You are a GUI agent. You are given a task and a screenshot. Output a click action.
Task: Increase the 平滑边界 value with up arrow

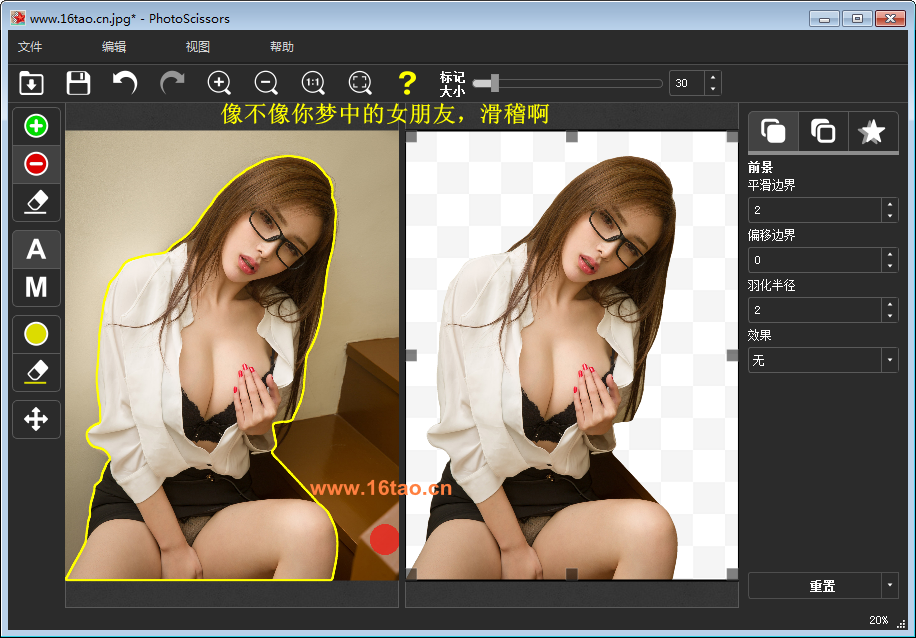pos(889,205)
